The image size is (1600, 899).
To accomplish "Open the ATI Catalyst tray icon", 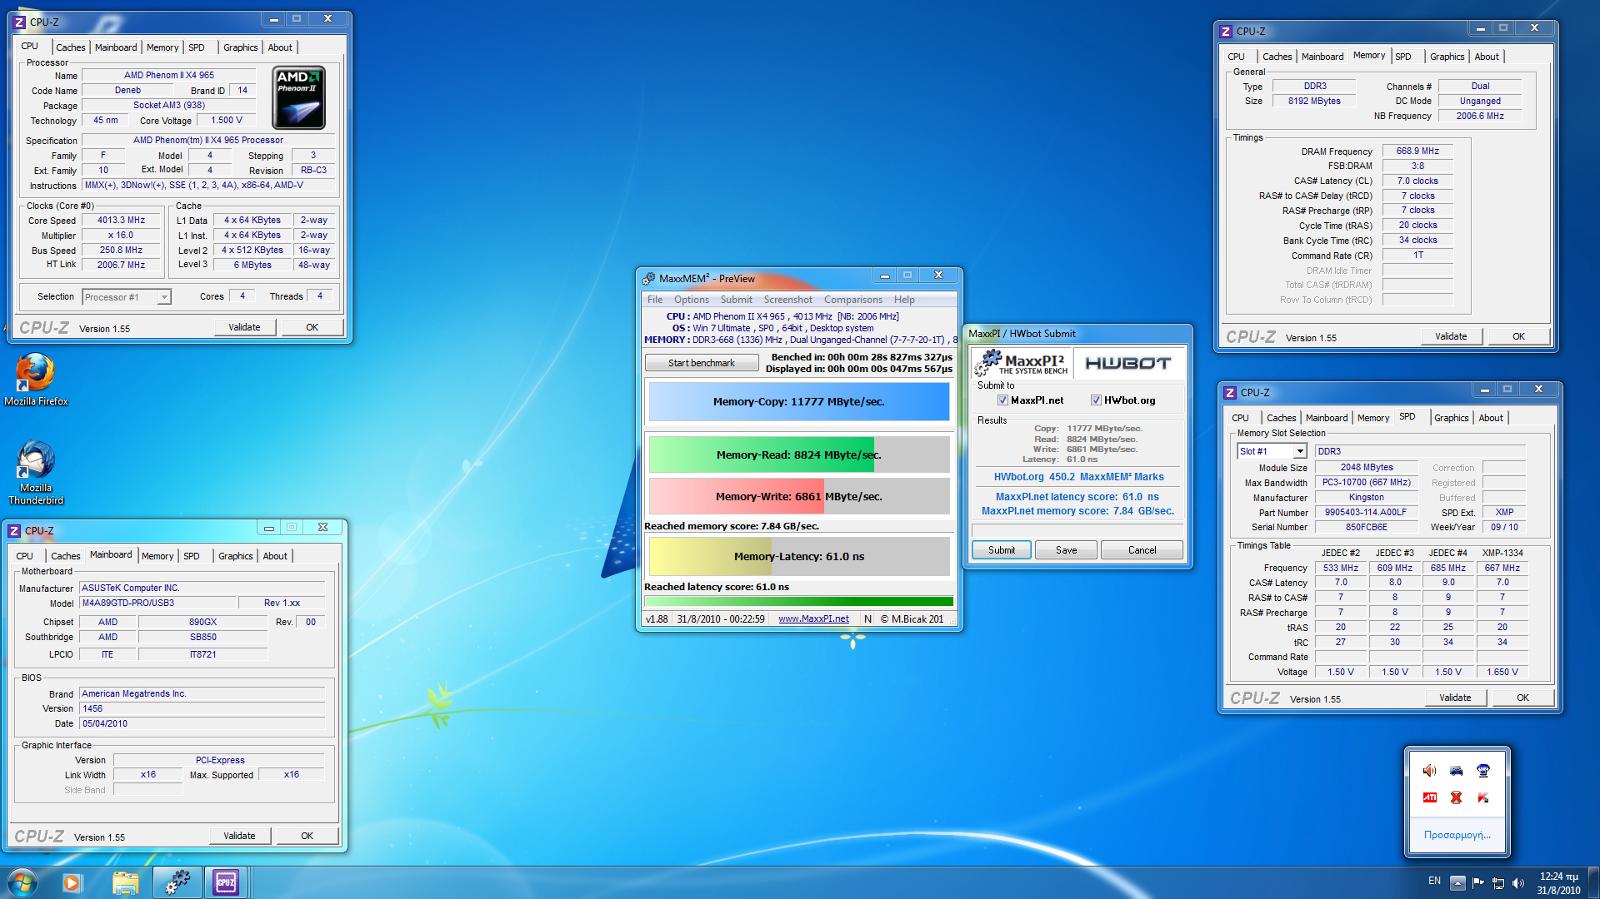I will click(x=1429, y=797).
